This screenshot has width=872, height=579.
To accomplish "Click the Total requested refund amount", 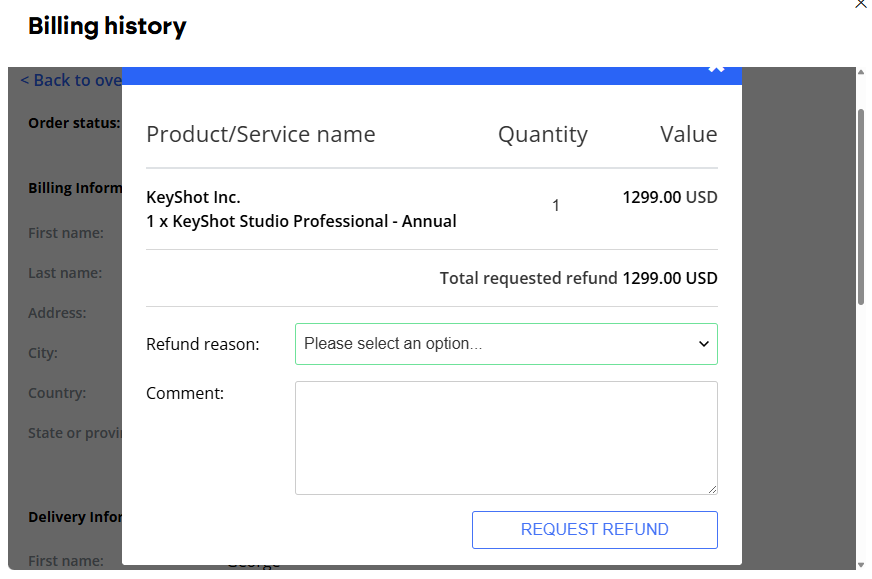I will (670, 278).
